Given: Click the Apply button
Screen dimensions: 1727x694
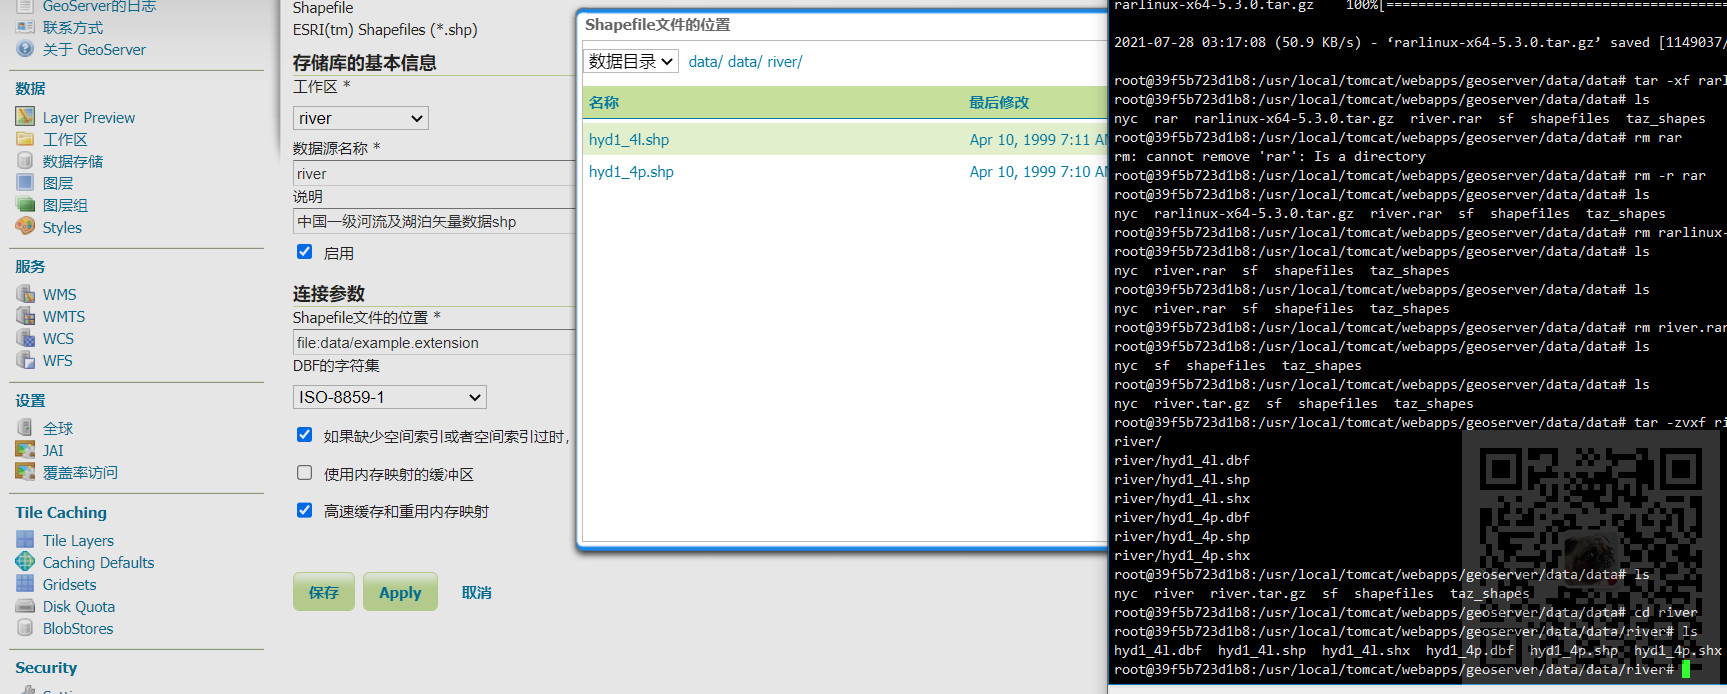Looking at the screenshot, I should (400, 592).
